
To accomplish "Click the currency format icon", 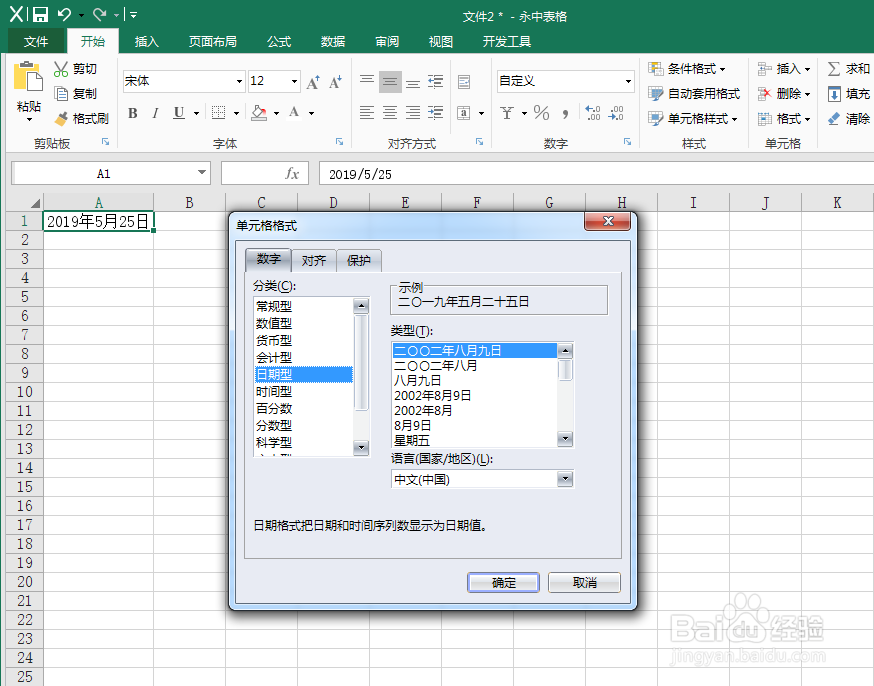I will pos(507,113).
